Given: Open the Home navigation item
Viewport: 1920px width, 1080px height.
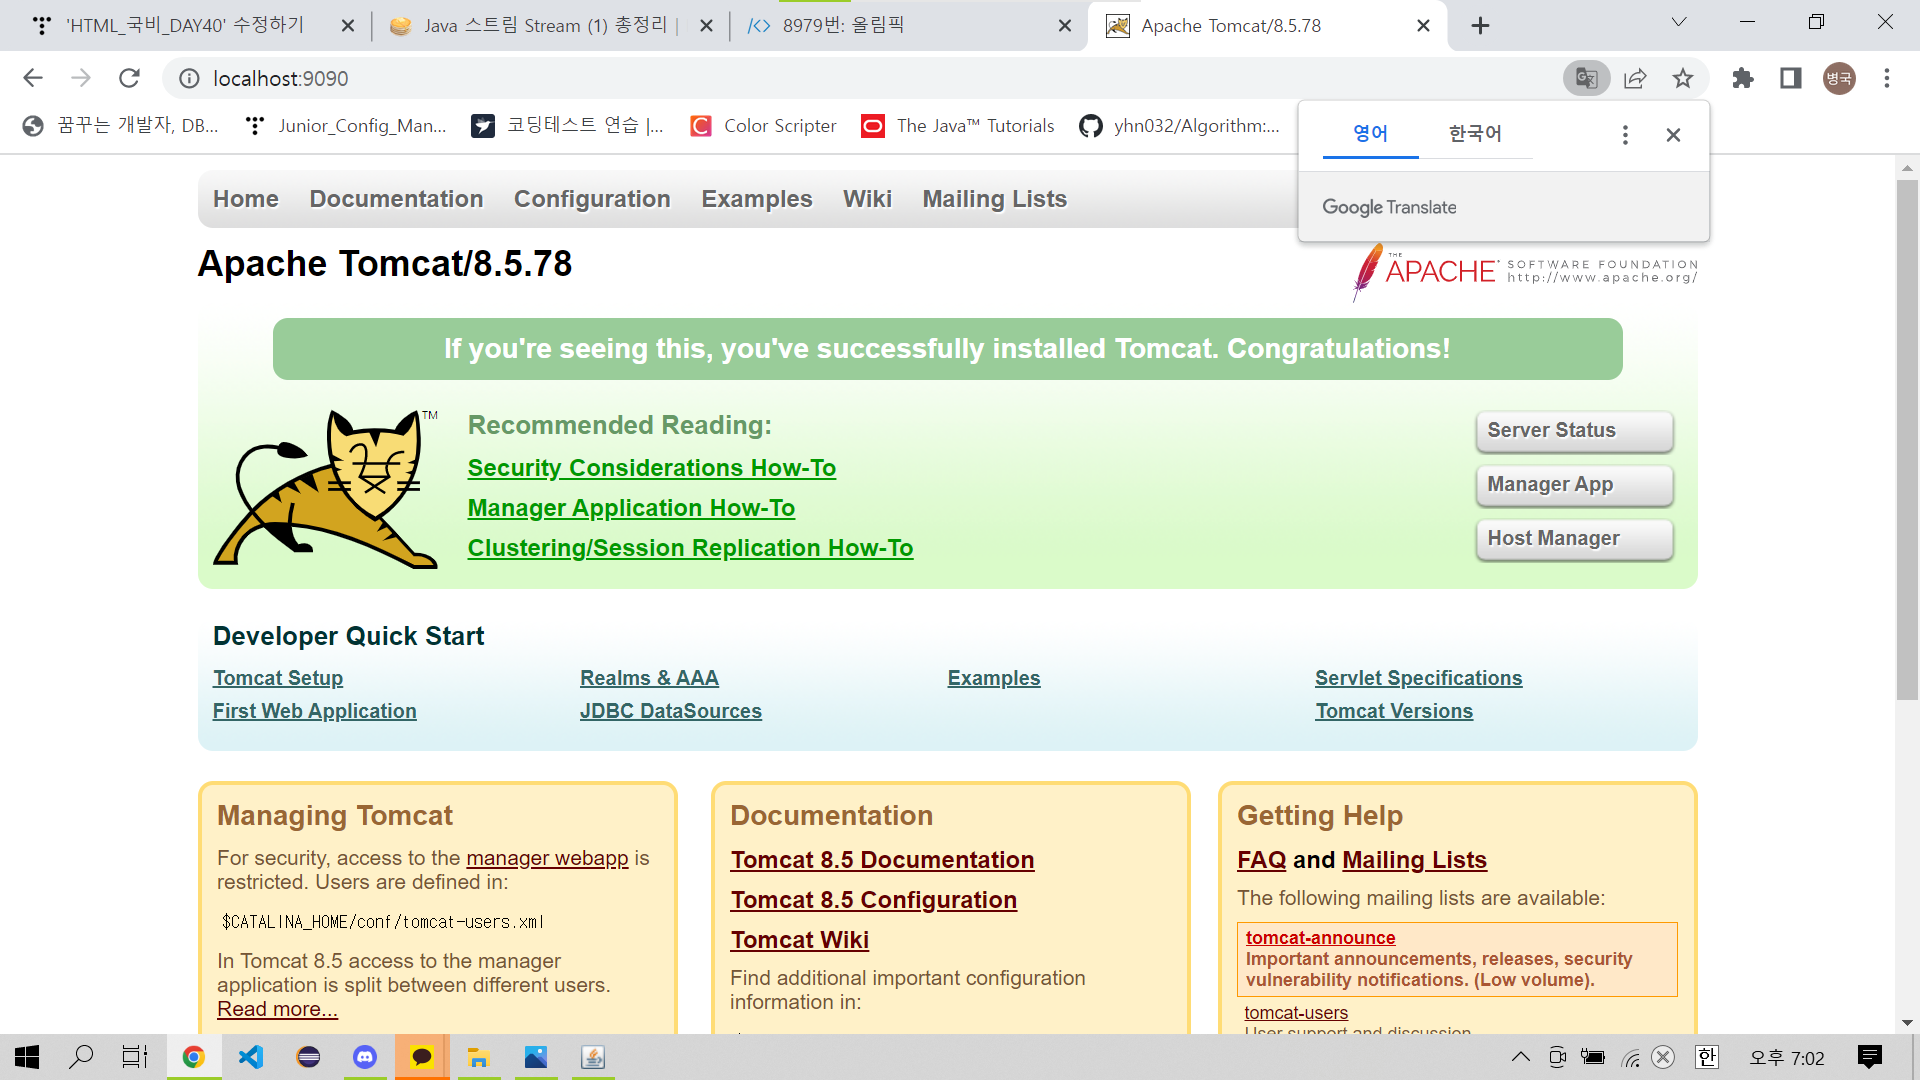Looking at the screenshot, I should 246,199.
